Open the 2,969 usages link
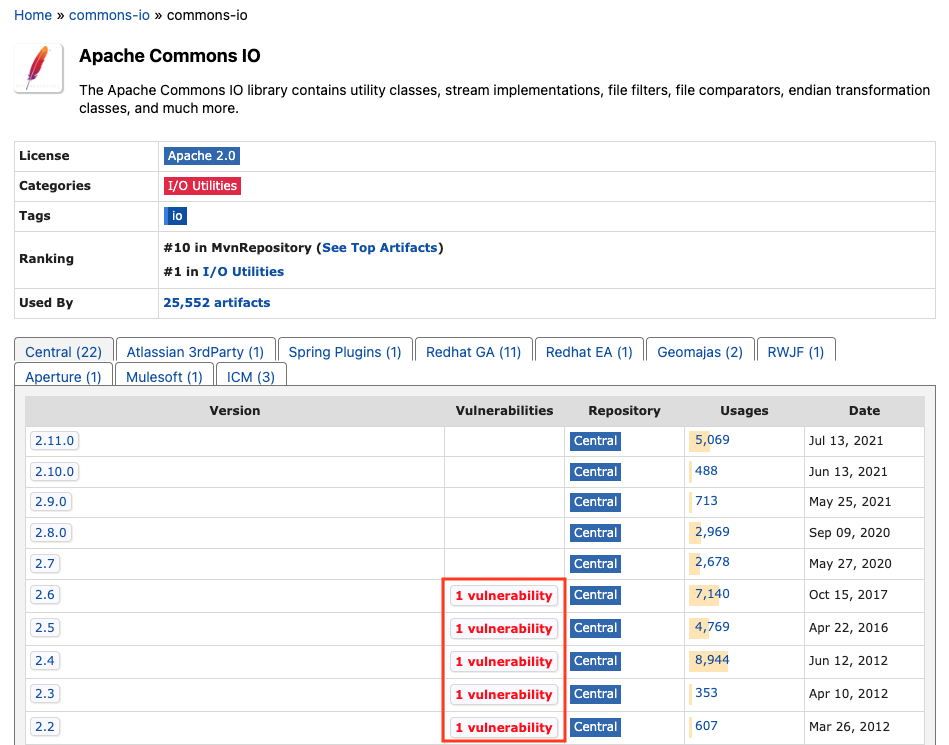Image resolution: width=949 pixels, height=745 pixels. pyautogui.click(x=712, y=532)
